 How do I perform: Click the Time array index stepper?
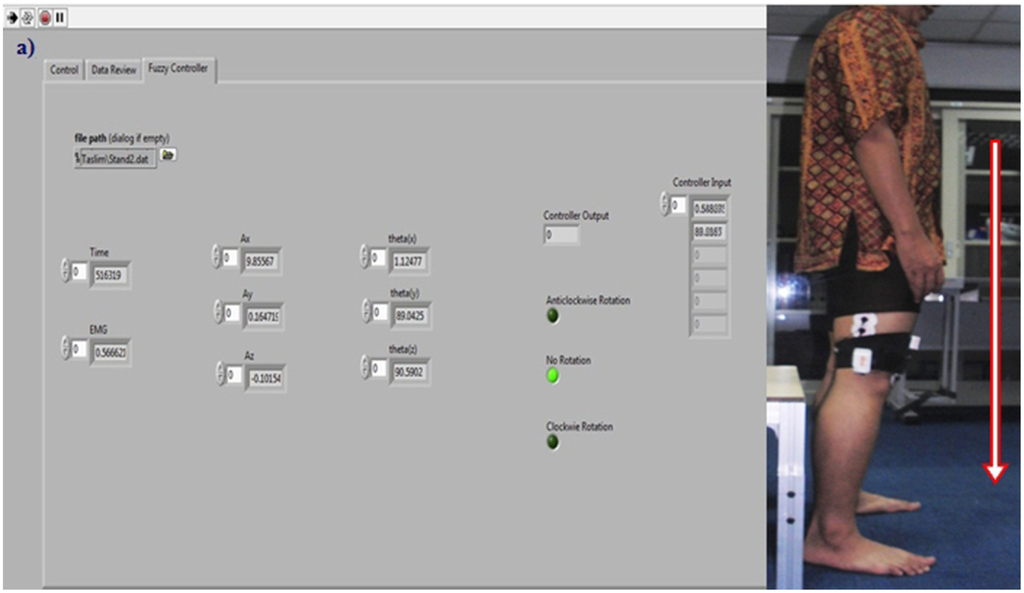tap(65, 270)
